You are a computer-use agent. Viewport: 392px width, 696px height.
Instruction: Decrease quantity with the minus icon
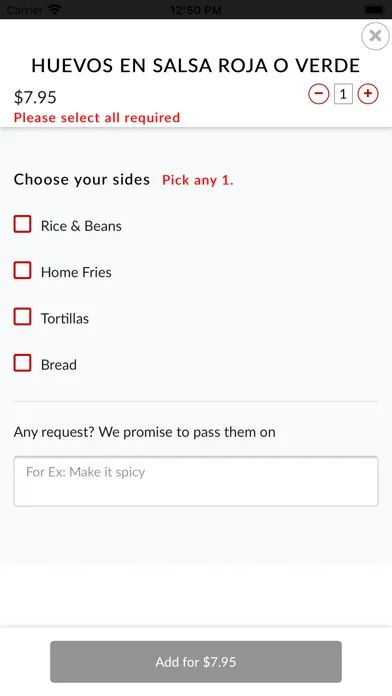319,94
